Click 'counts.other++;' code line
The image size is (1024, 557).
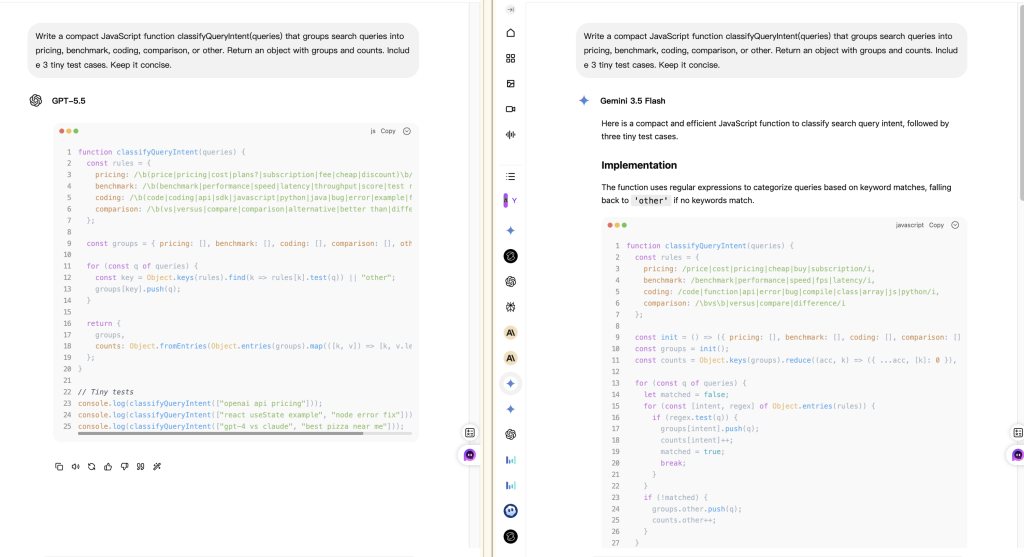click(x=684, y=520)
